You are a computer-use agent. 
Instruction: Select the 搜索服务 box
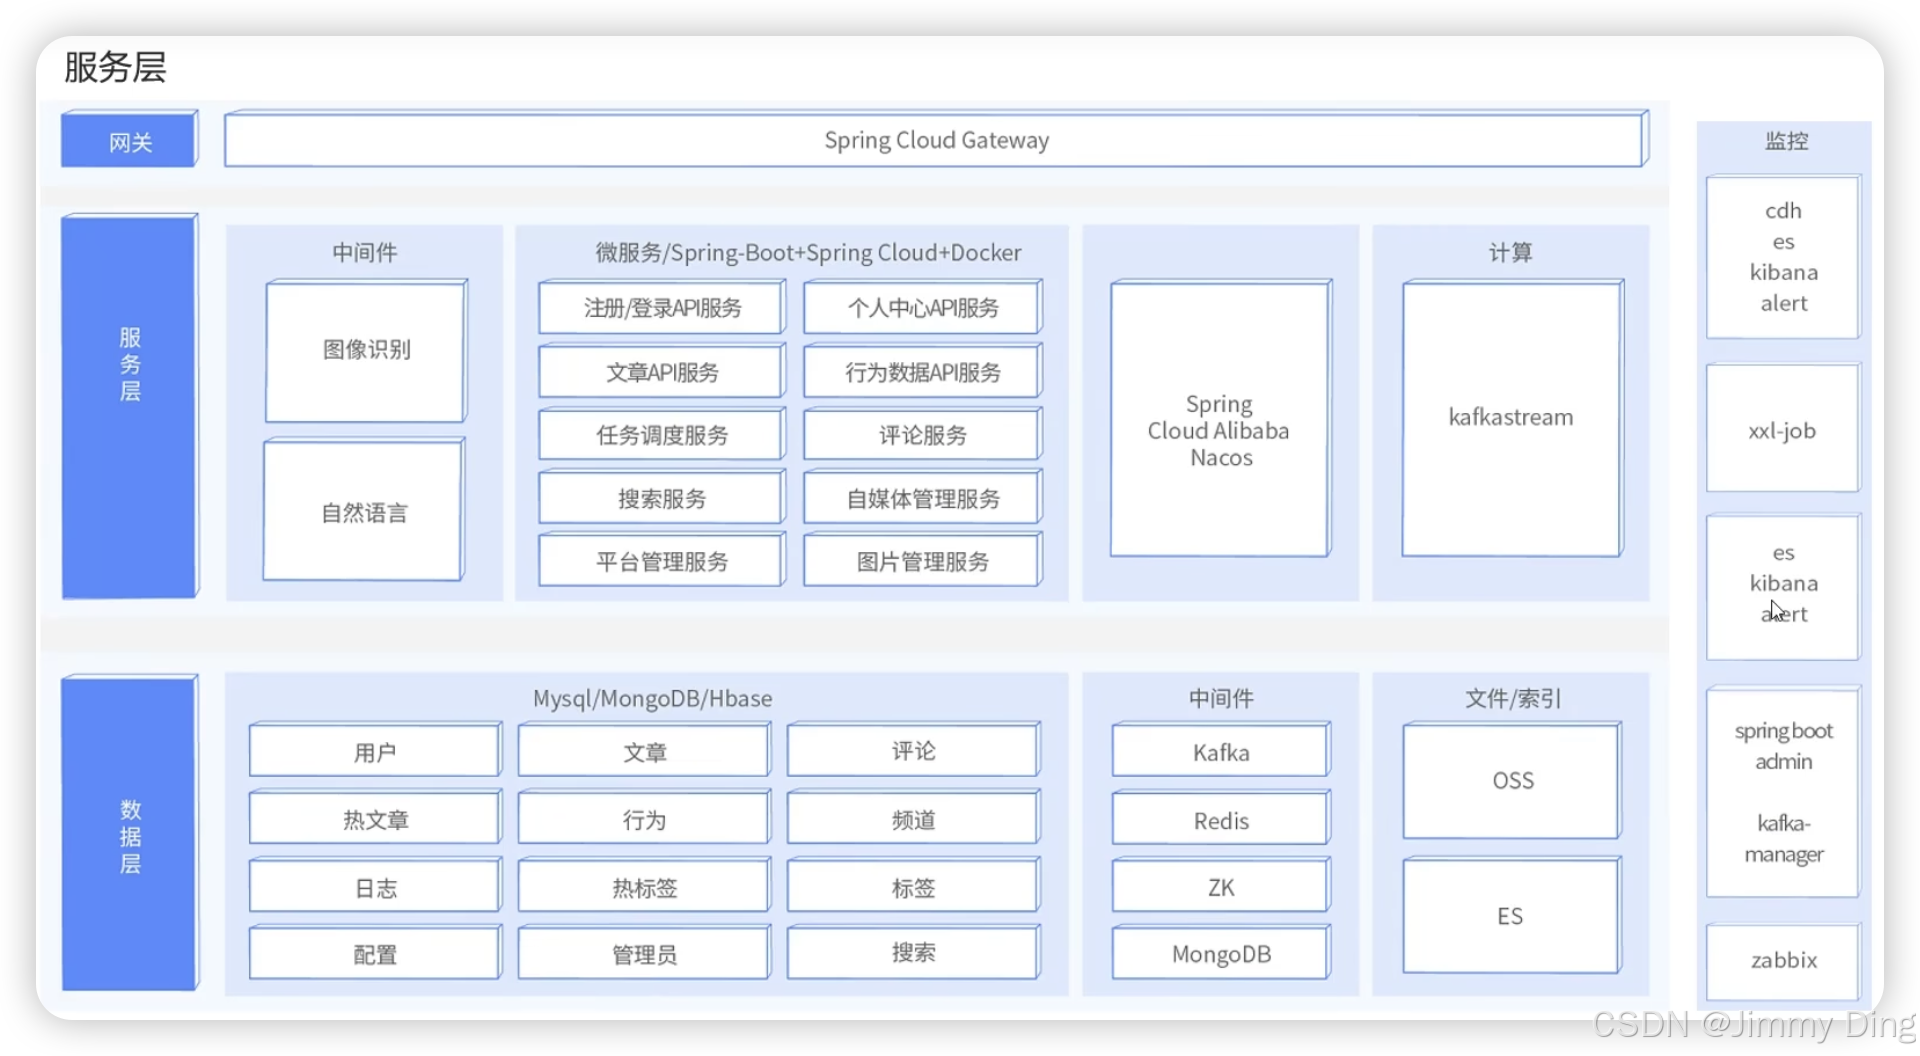click(661, 498)
